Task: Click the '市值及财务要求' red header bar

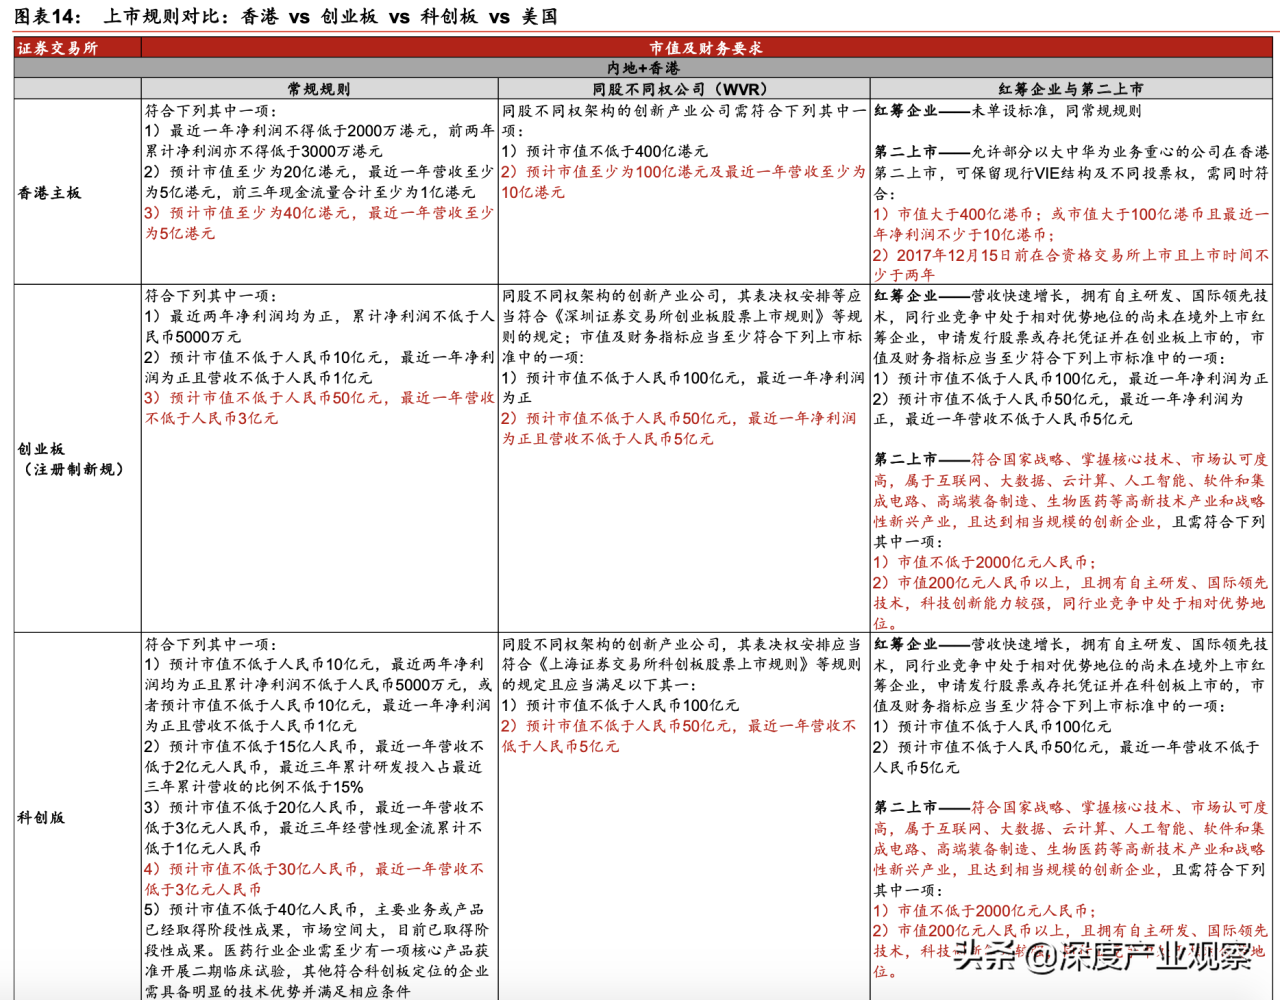Action: [705, 48]
